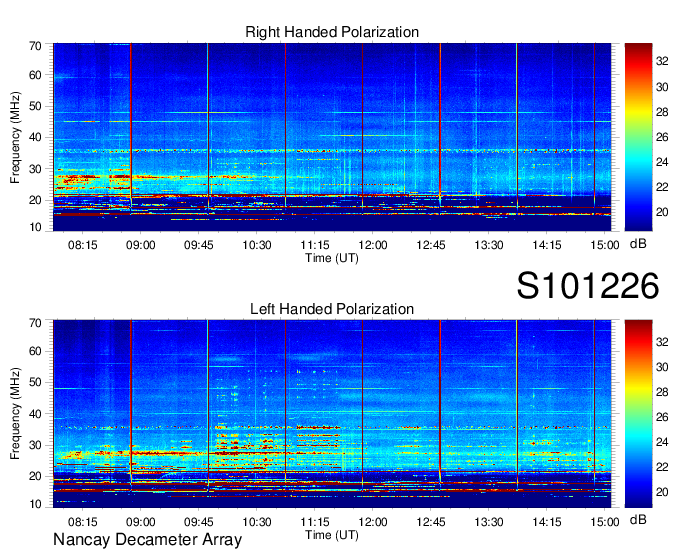Click the 12:45 tick of the left-handed plot

point(431,522)
